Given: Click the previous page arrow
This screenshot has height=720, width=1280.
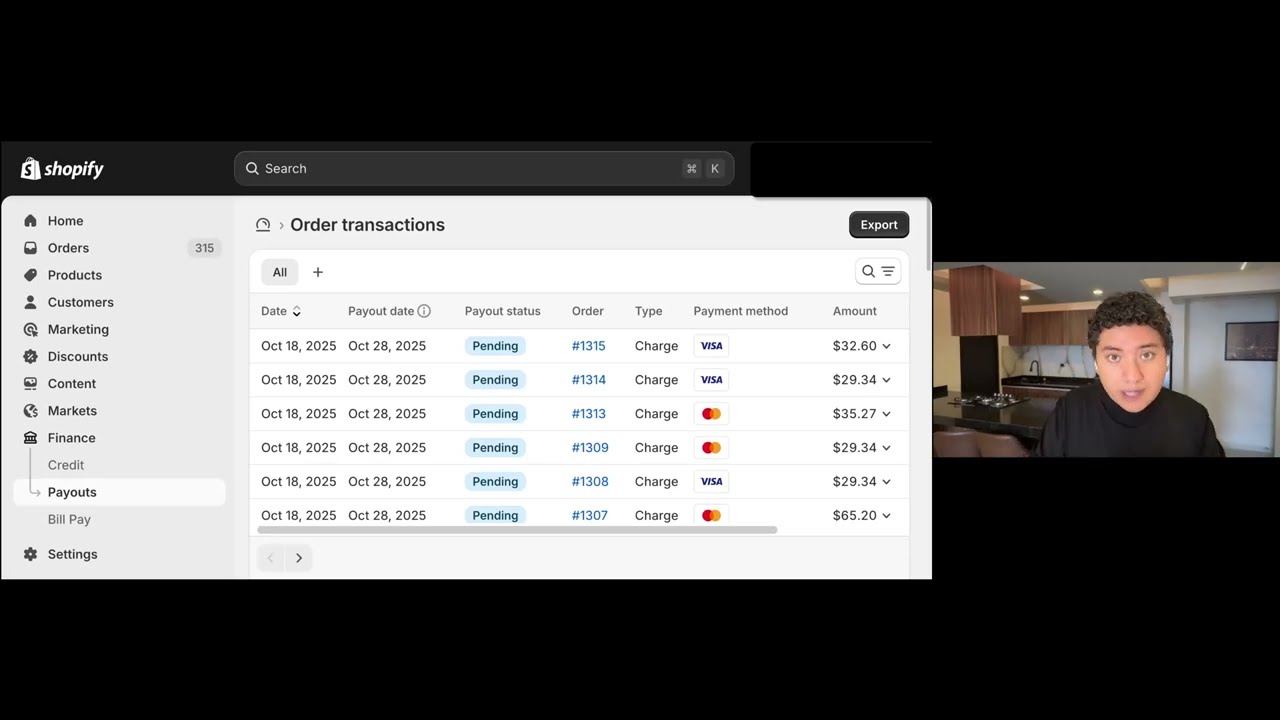Looking at the screenshot, I should point(270,558).
